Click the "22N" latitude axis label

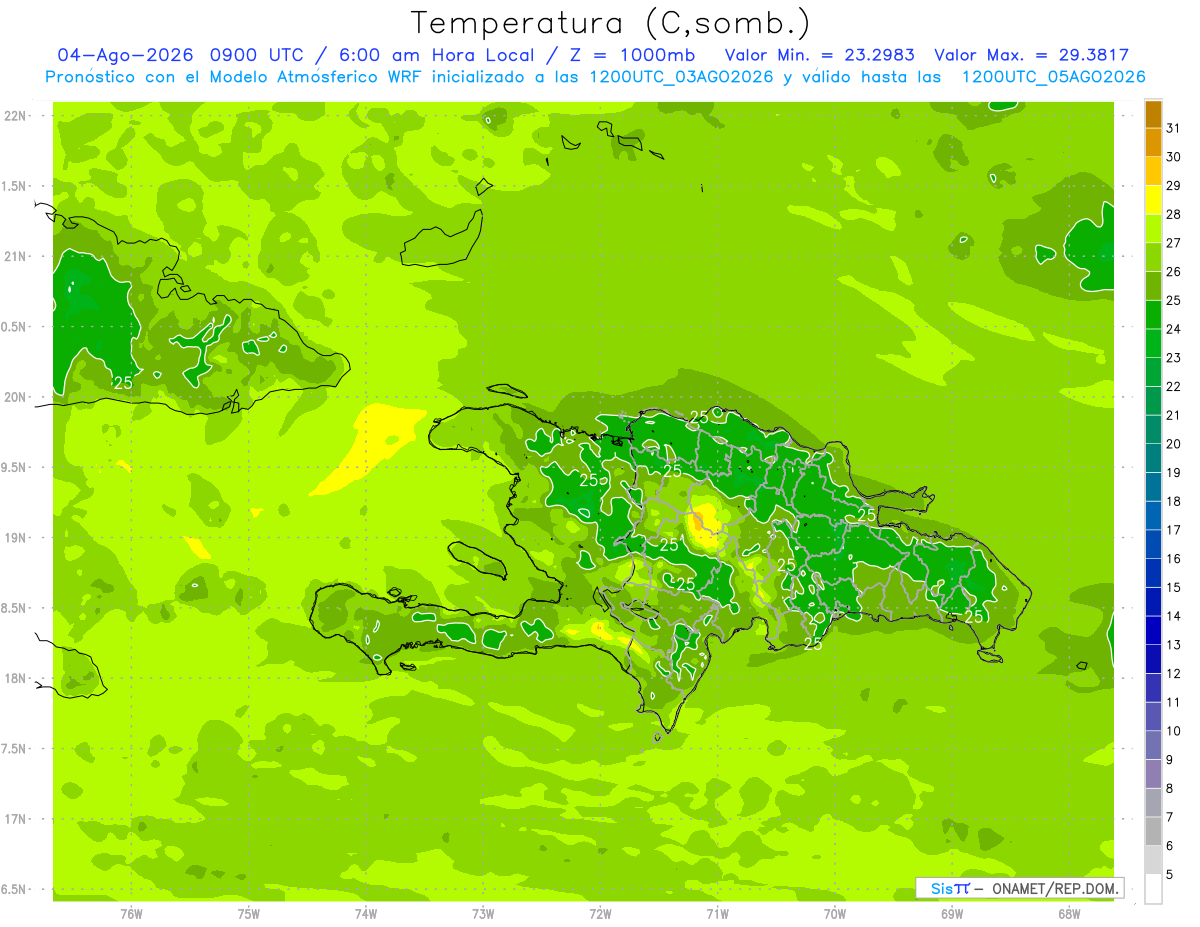coord(16,116)
